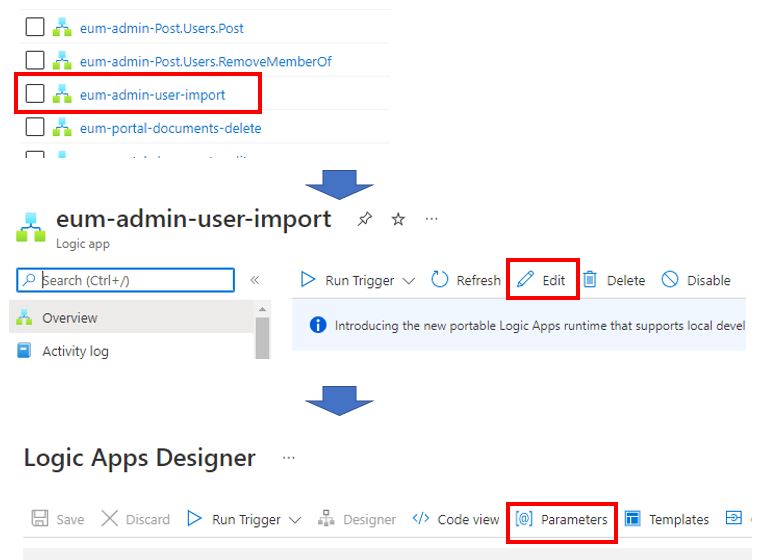Open the eum-admin-user-import logic app link
774x560 pixels.
click(152, 94)
